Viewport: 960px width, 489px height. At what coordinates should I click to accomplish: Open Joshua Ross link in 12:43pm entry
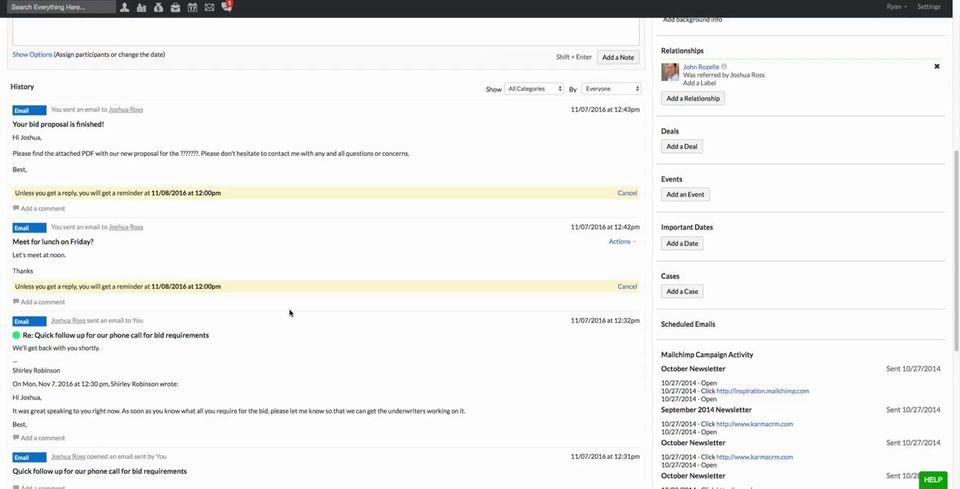[x=126, y=110]
